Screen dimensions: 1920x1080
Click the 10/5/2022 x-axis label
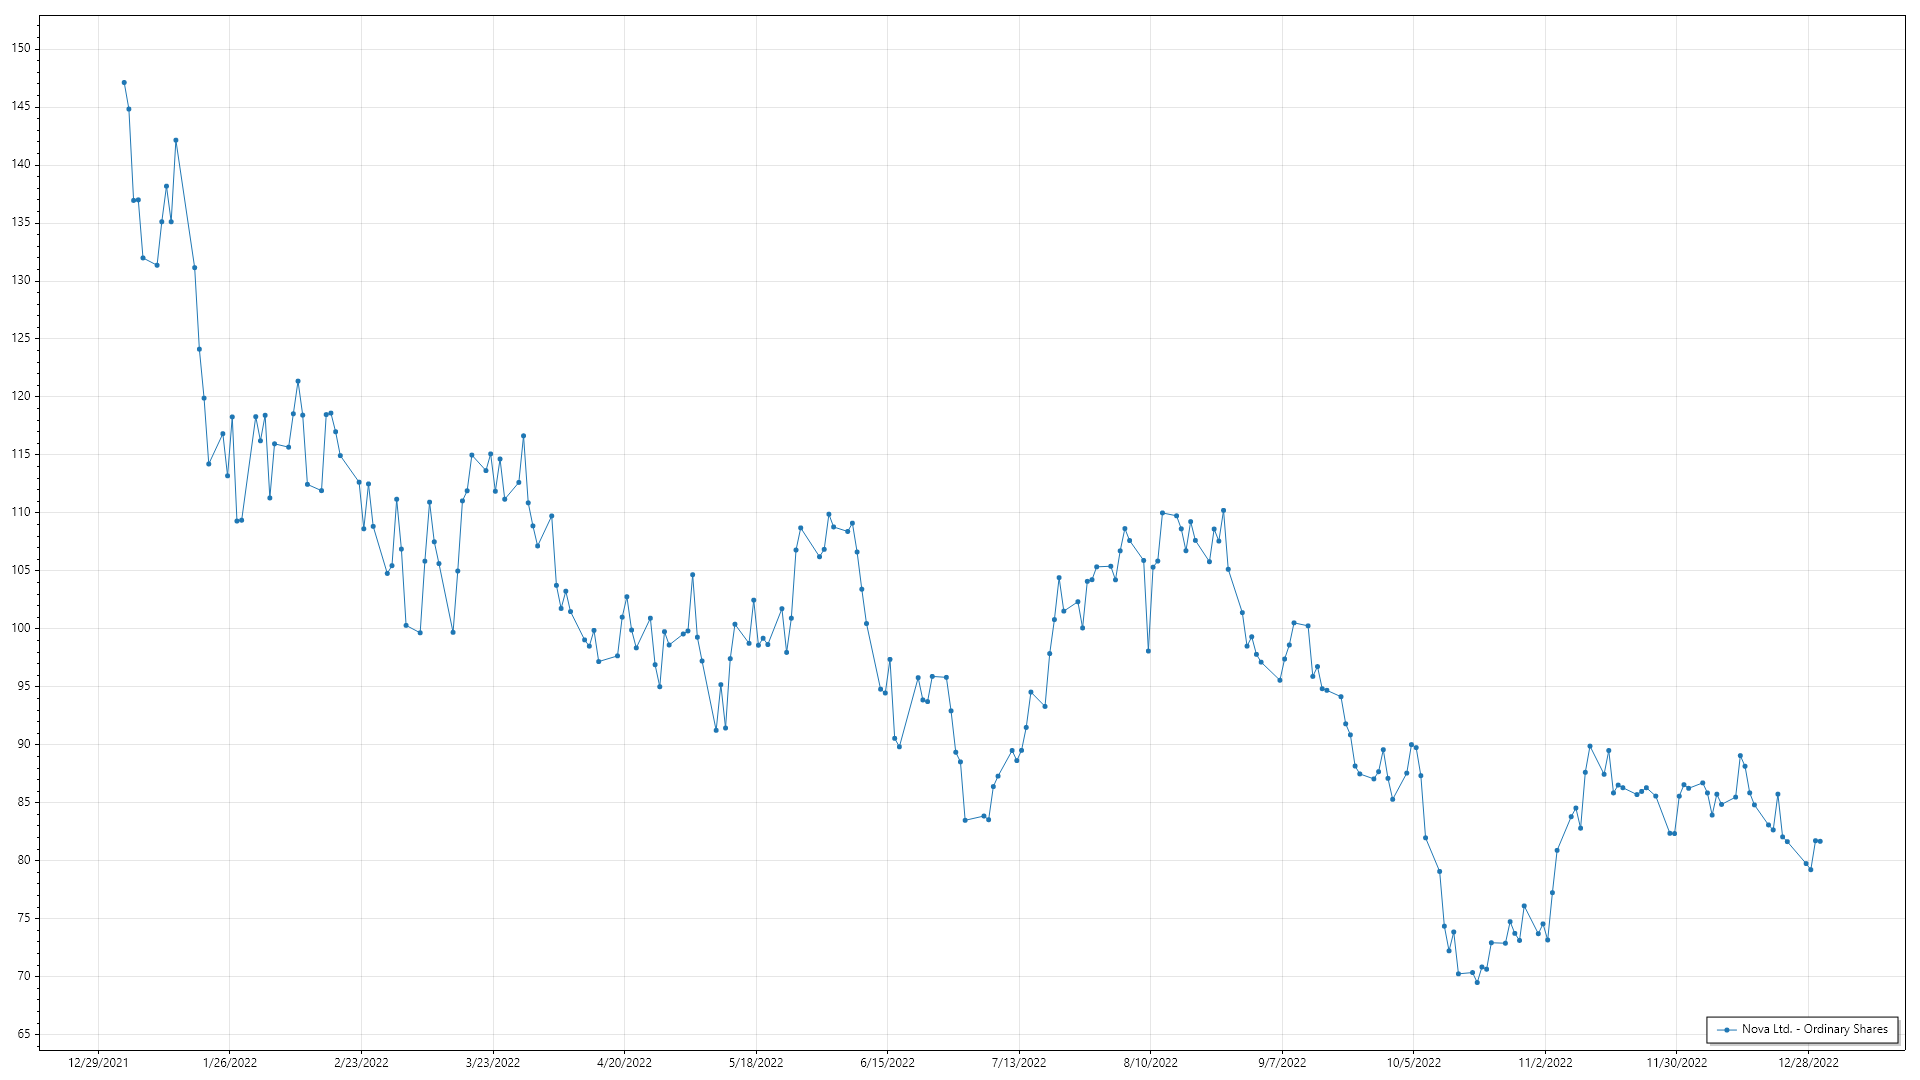pyautogui.click(x=1413, y=1063)
